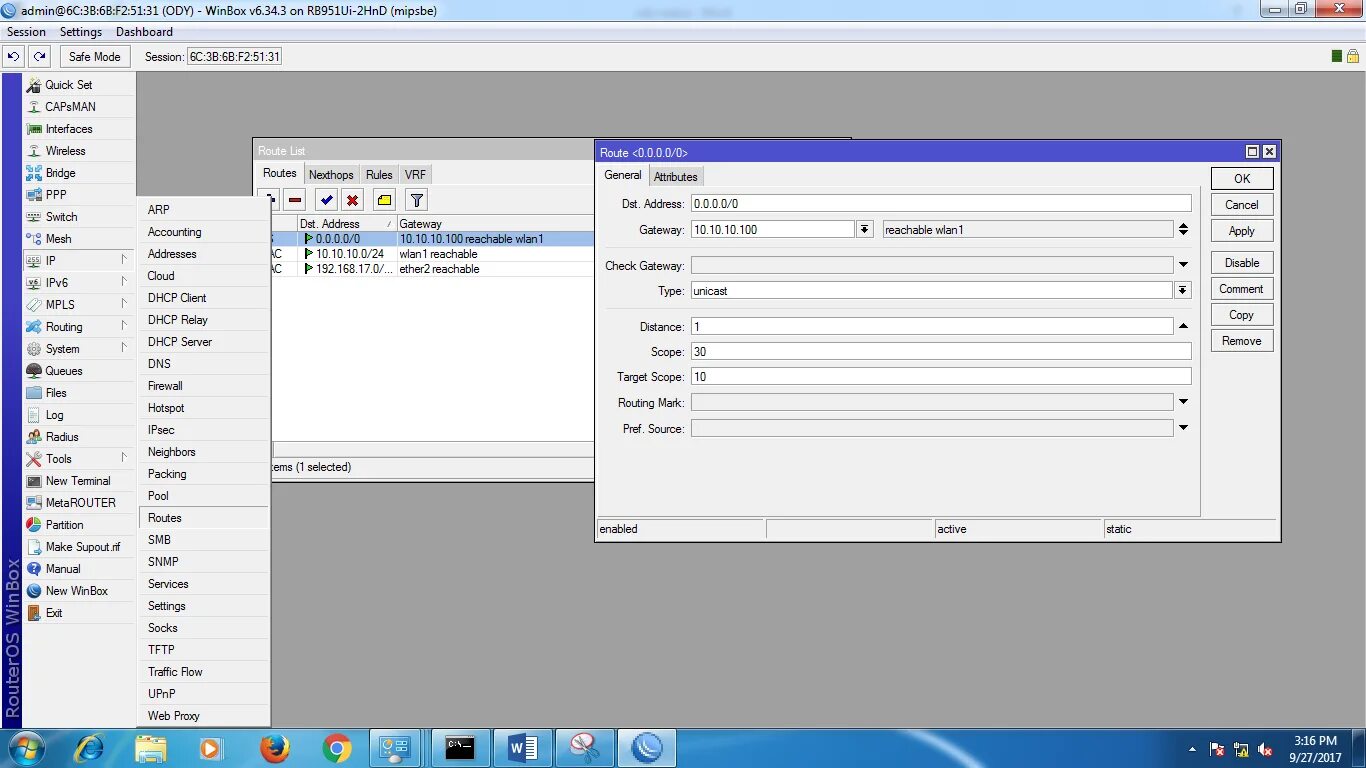Open the CAPsMAN menu entry
The height and width of the screenshot is (768, 1366).
[x=78, y=107]
